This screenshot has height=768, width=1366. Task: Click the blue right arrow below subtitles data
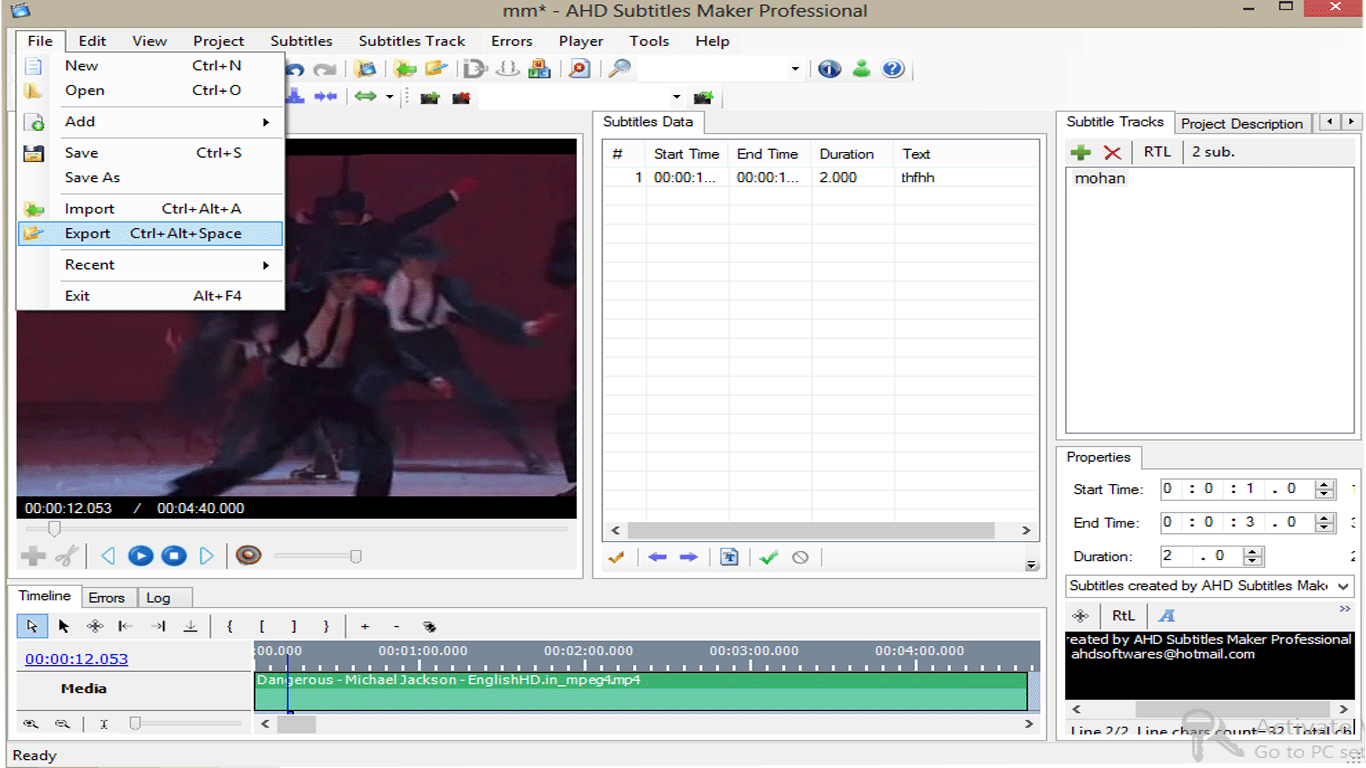(689, 557)
